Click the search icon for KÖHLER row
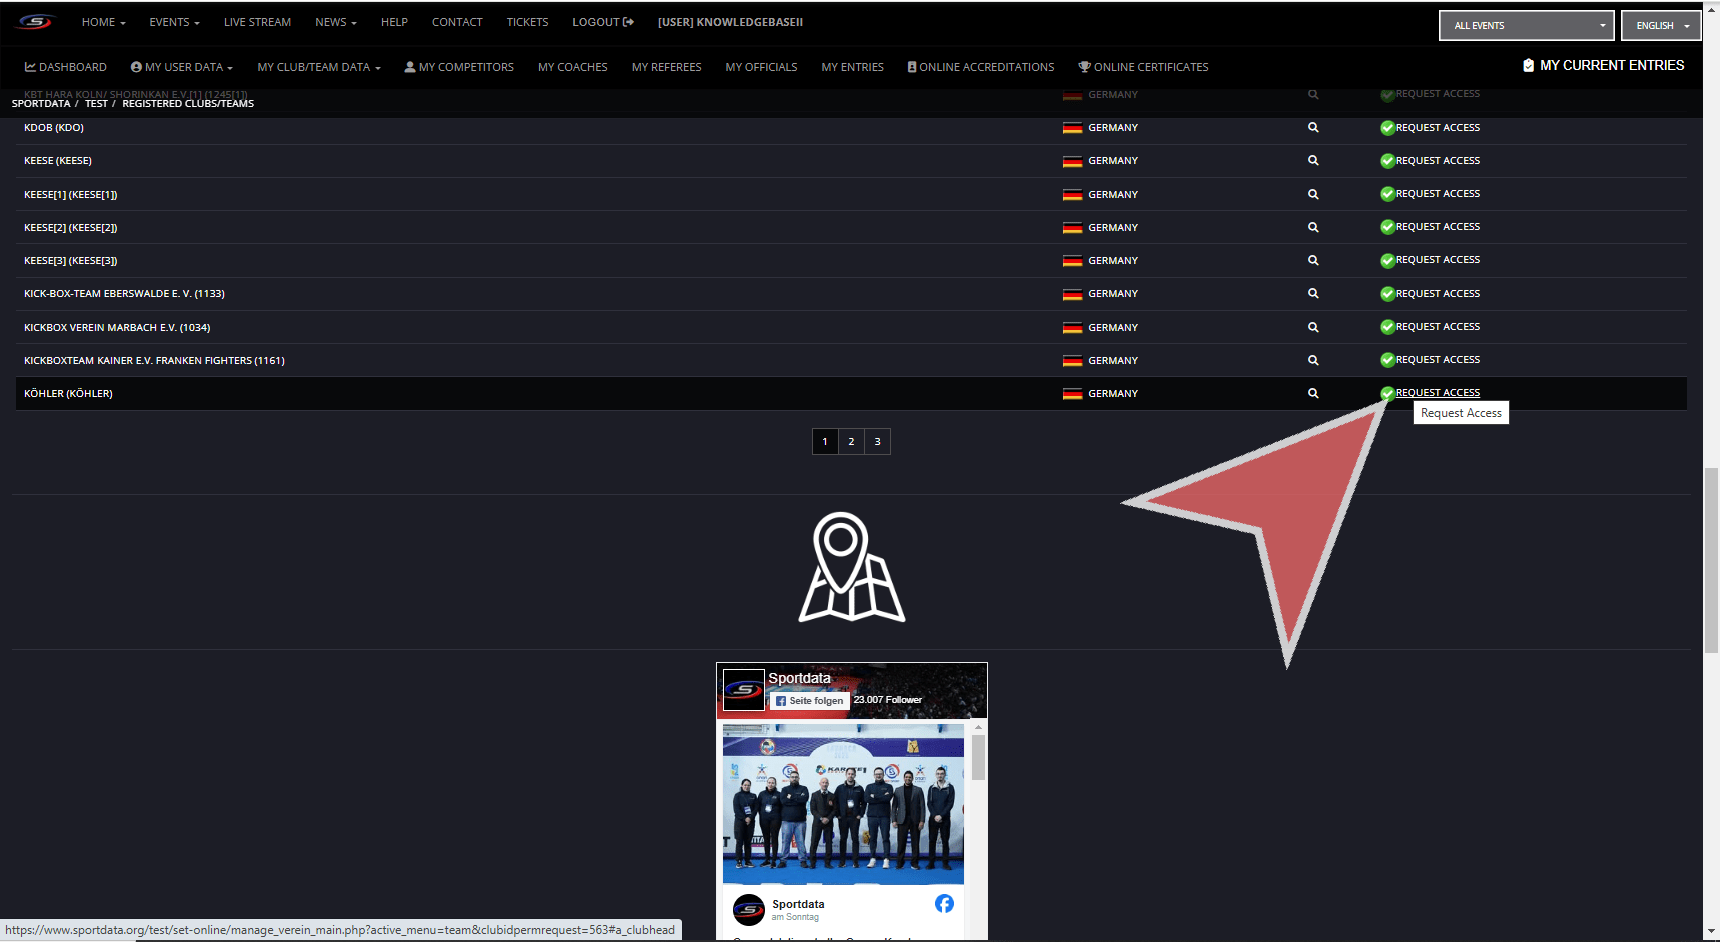The image size is (1721, 942). 1313,394
